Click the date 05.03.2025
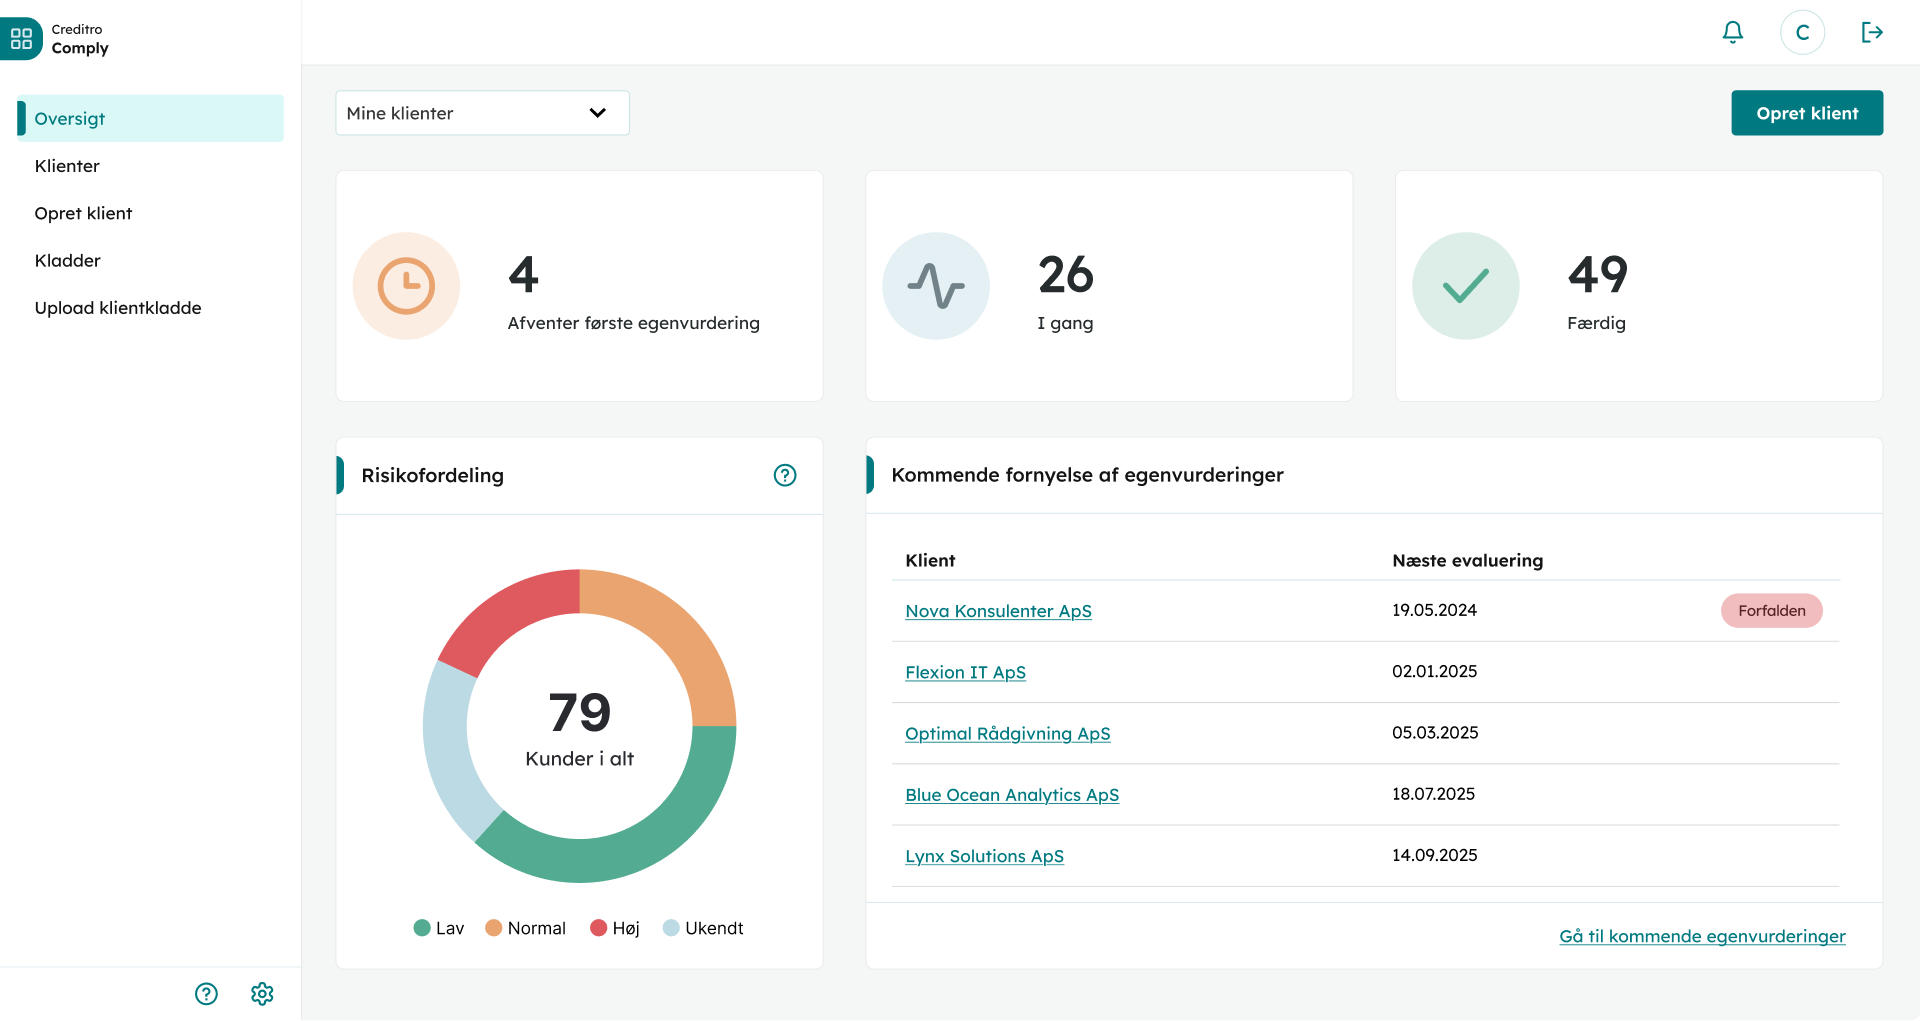This screenshot has height=1021, width=1920. click(x=1435, y=732)
